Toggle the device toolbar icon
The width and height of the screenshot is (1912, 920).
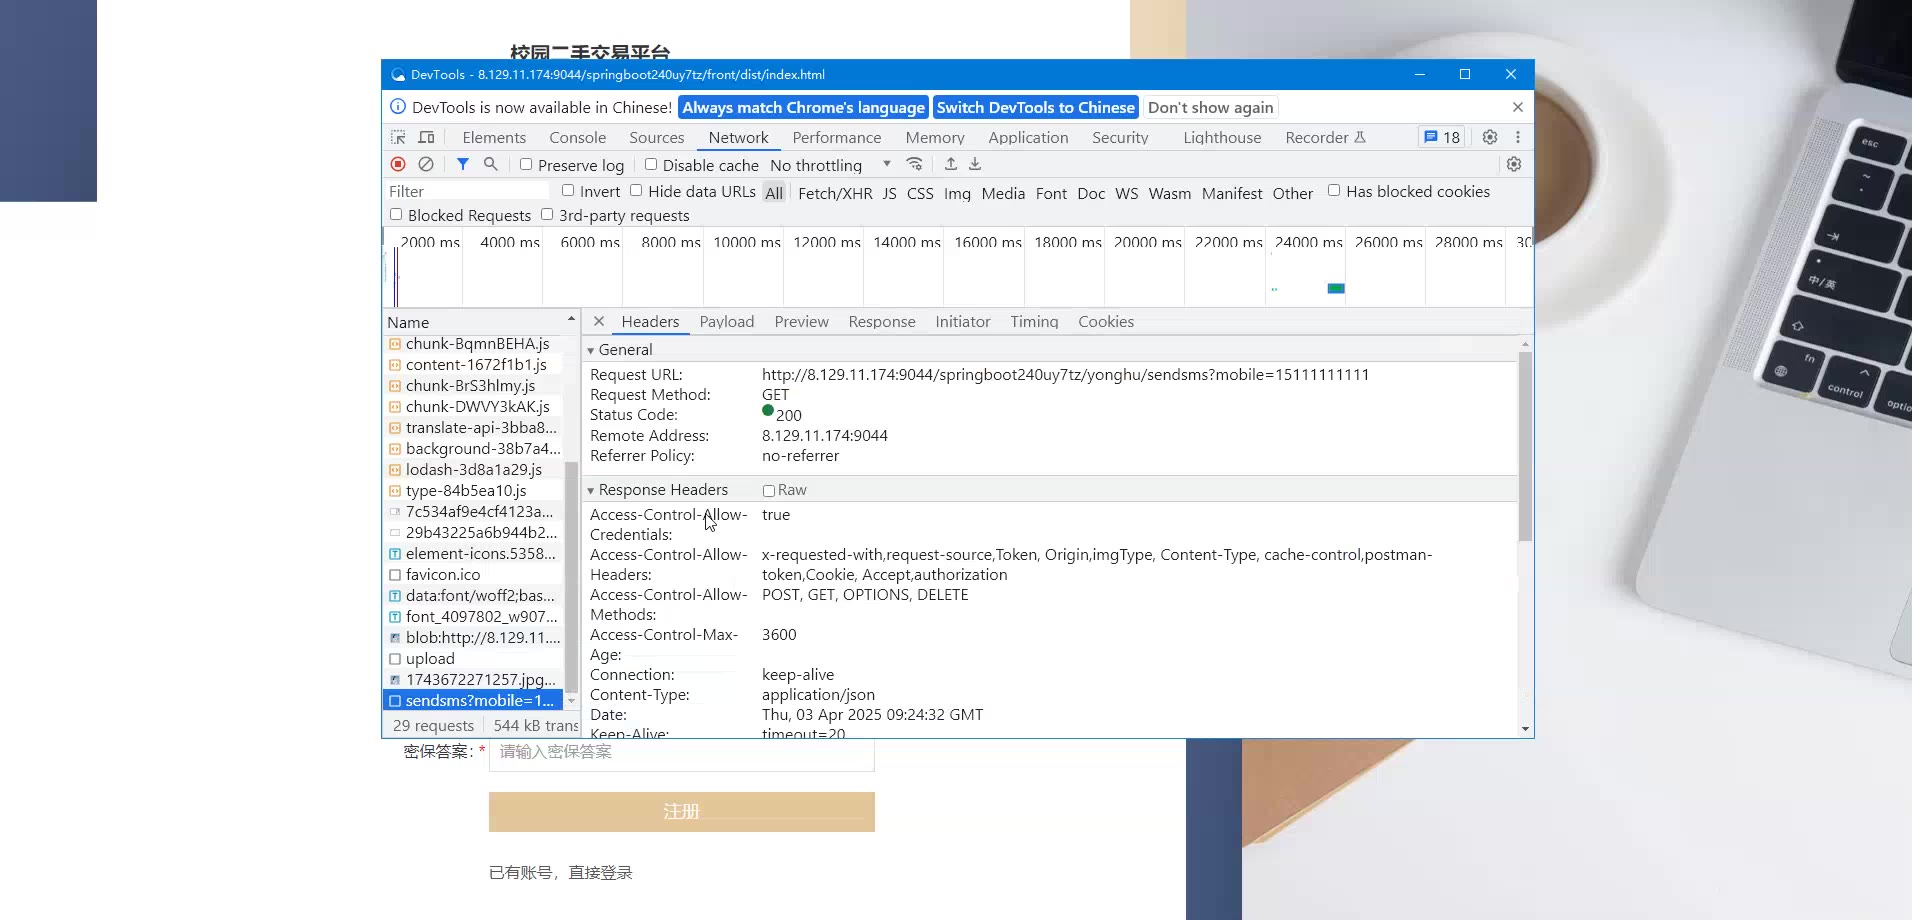(x=426, y=138)
